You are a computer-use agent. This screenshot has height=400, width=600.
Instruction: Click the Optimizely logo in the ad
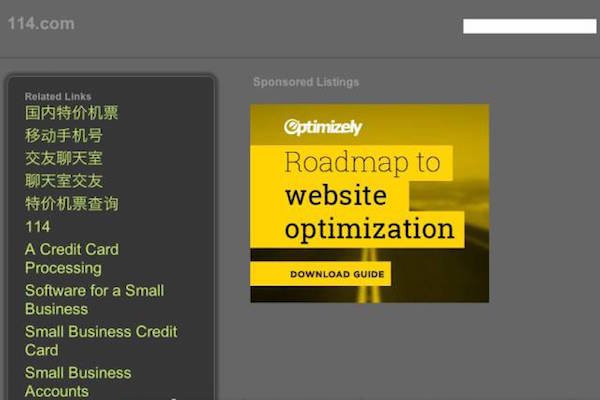(323, 127)
